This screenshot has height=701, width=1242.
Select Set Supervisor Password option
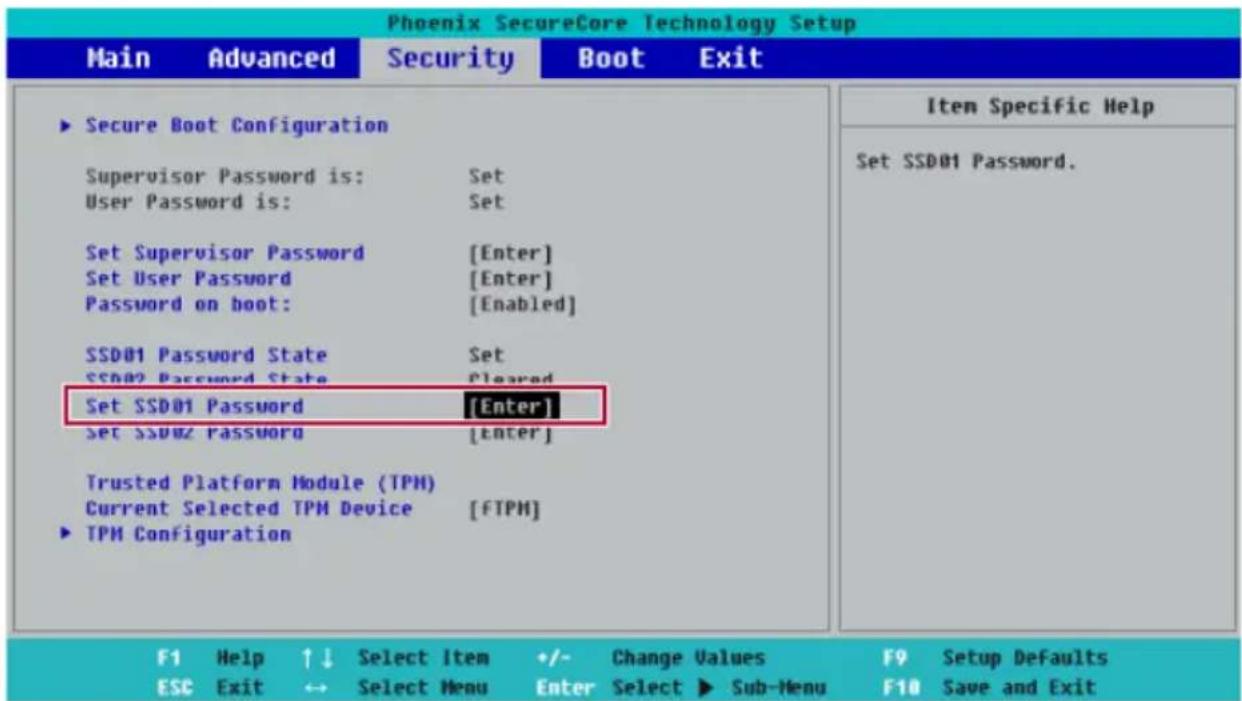[224, 252]
